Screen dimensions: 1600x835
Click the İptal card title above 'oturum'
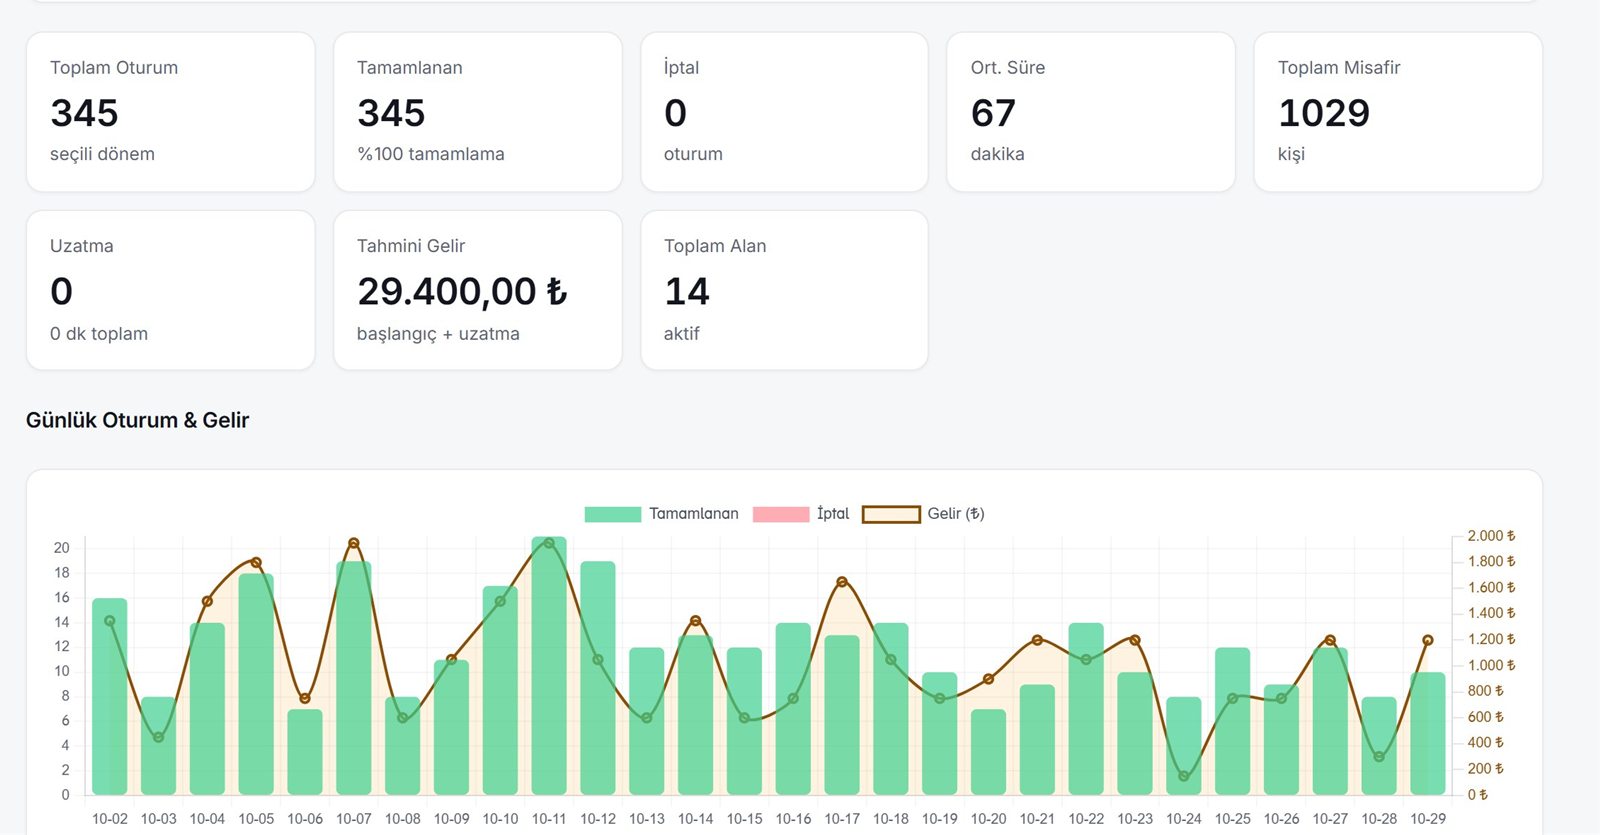tap(681, 68)
